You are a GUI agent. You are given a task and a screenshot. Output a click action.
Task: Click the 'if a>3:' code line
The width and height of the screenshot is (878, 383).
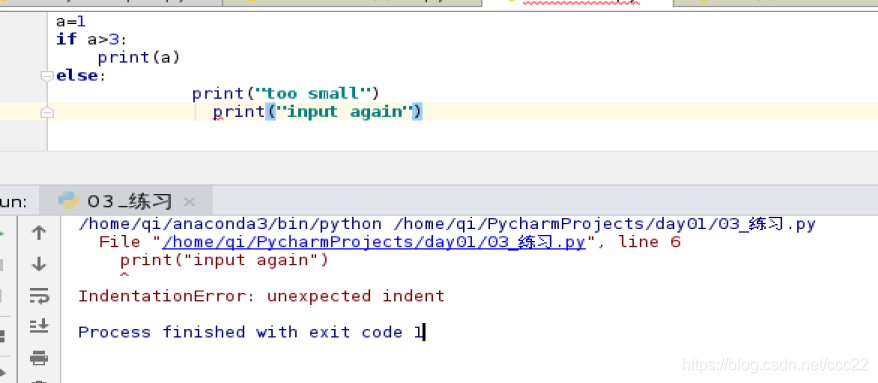(92, 40)
